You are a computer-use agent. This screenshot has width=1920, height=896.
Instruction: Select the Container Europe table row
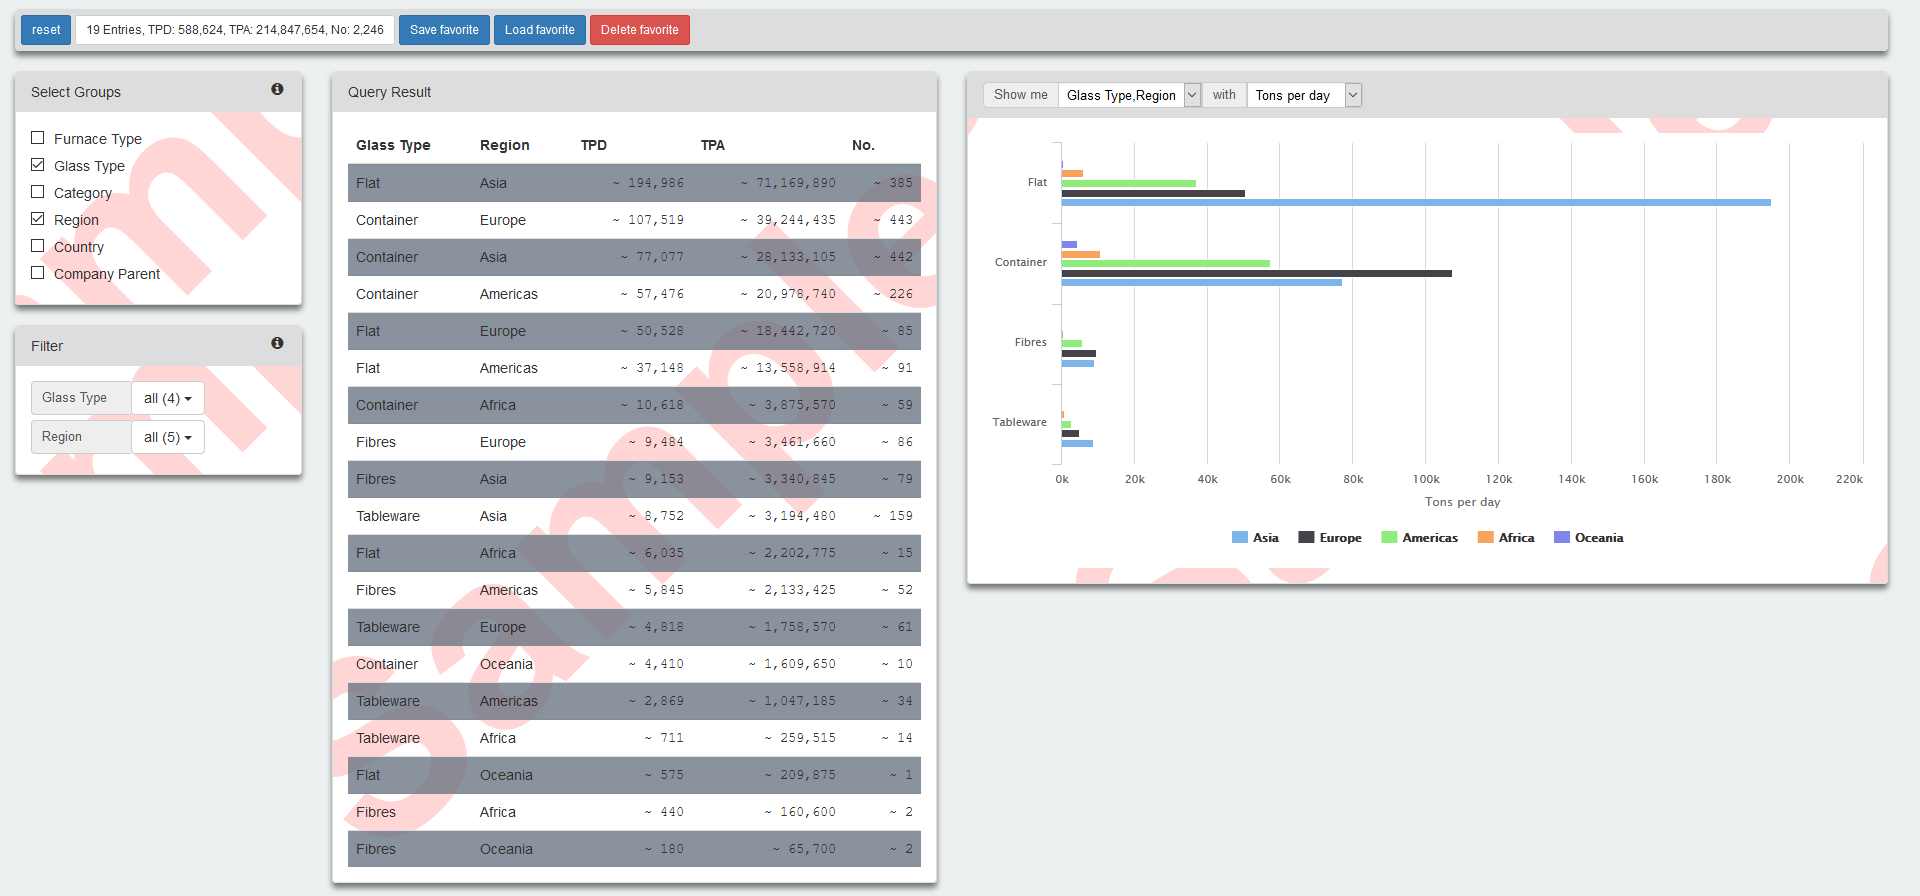click(634, 220)
